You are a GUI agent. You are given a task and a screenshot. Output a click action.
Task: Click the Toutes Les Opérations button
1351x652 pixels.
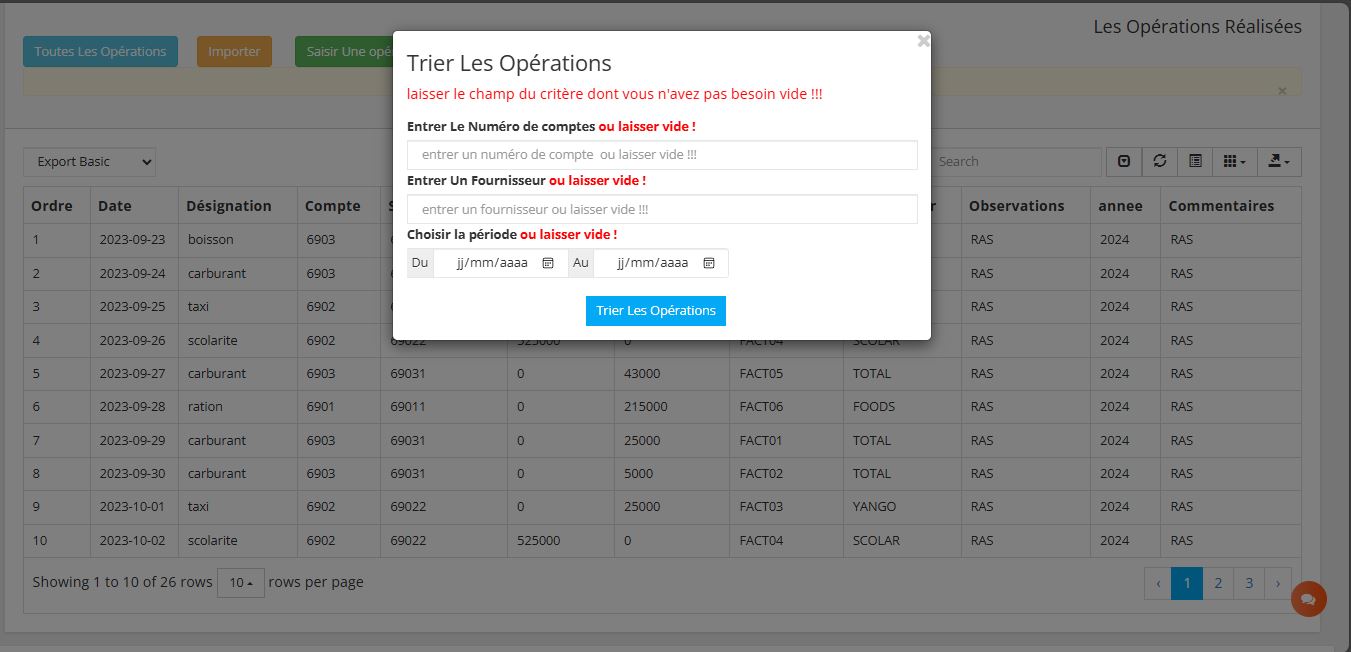click(100, 52)
